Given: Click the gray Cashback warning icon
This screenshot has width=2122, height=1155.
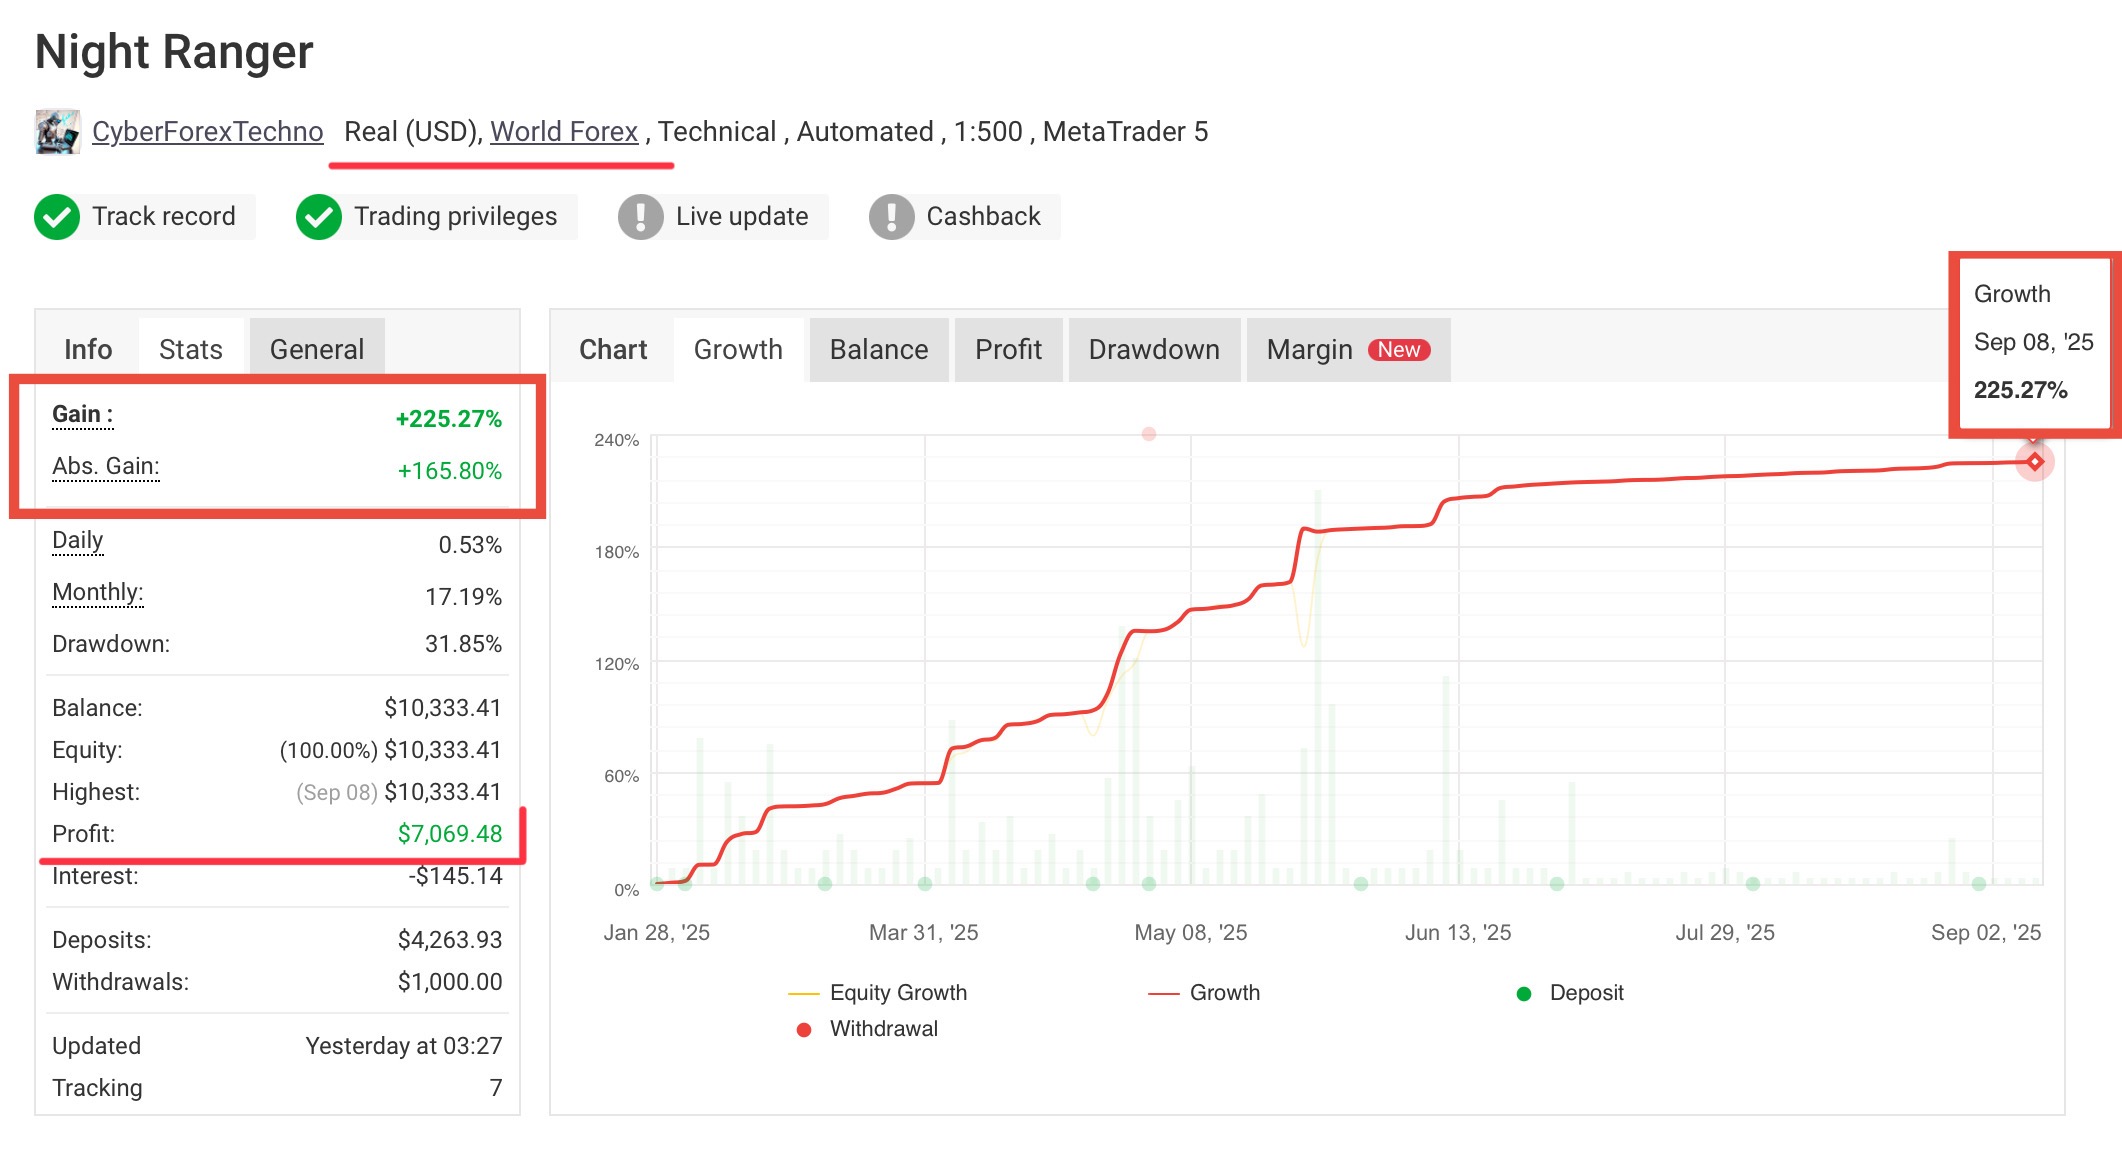Looking at the screenshot, I should pos(891,217).
